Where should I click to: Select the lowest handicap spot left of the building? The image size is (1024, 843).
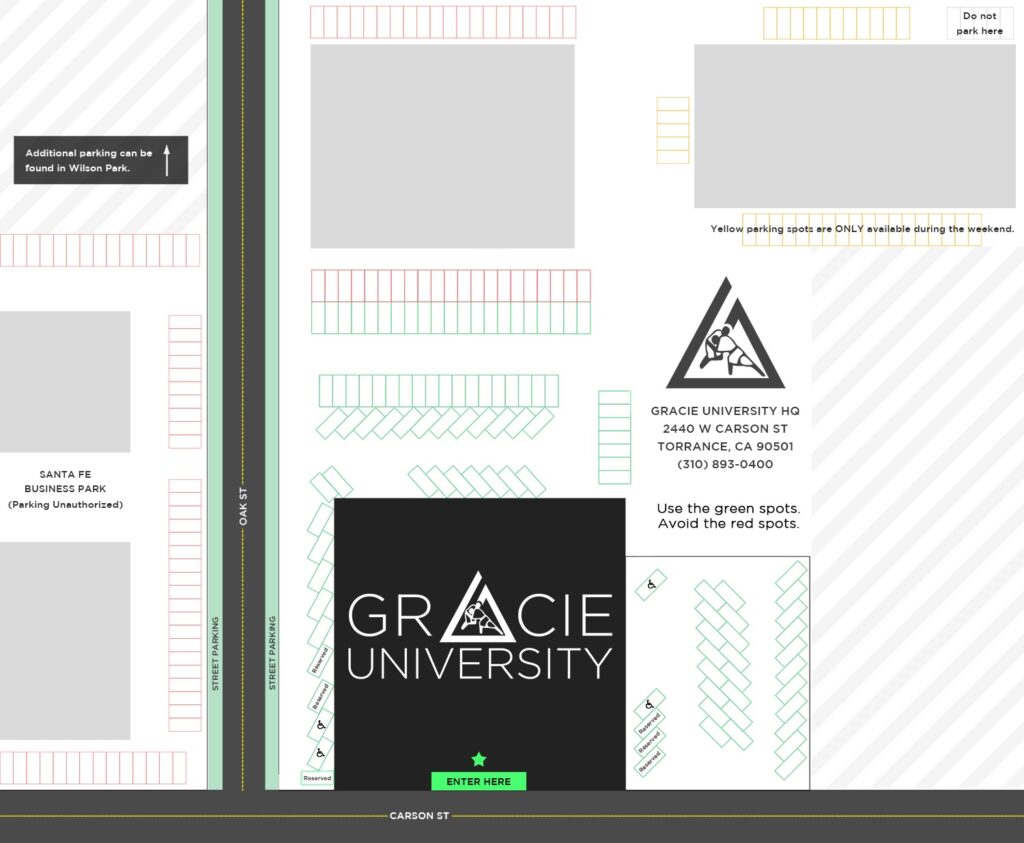tap(320, 750)
